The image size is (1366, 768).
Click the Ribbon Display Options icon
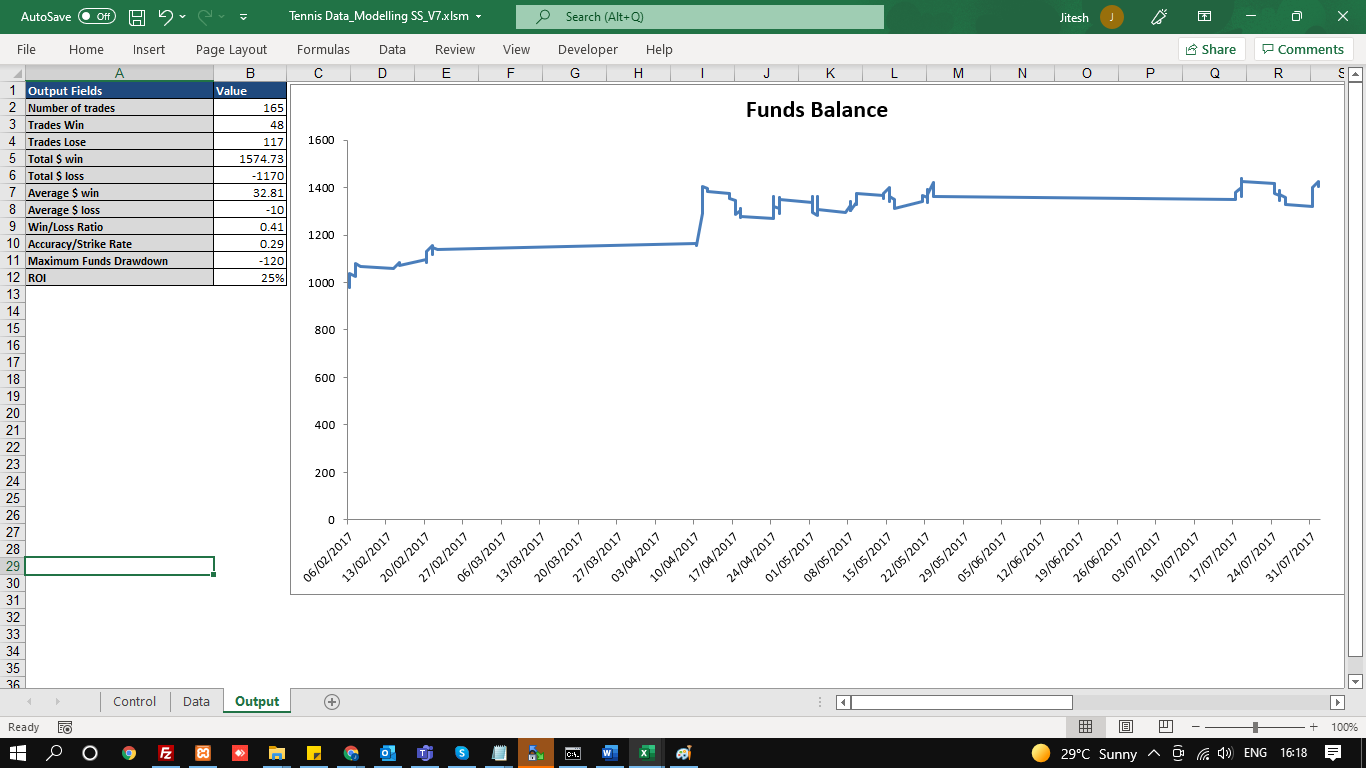(1204, 17)
